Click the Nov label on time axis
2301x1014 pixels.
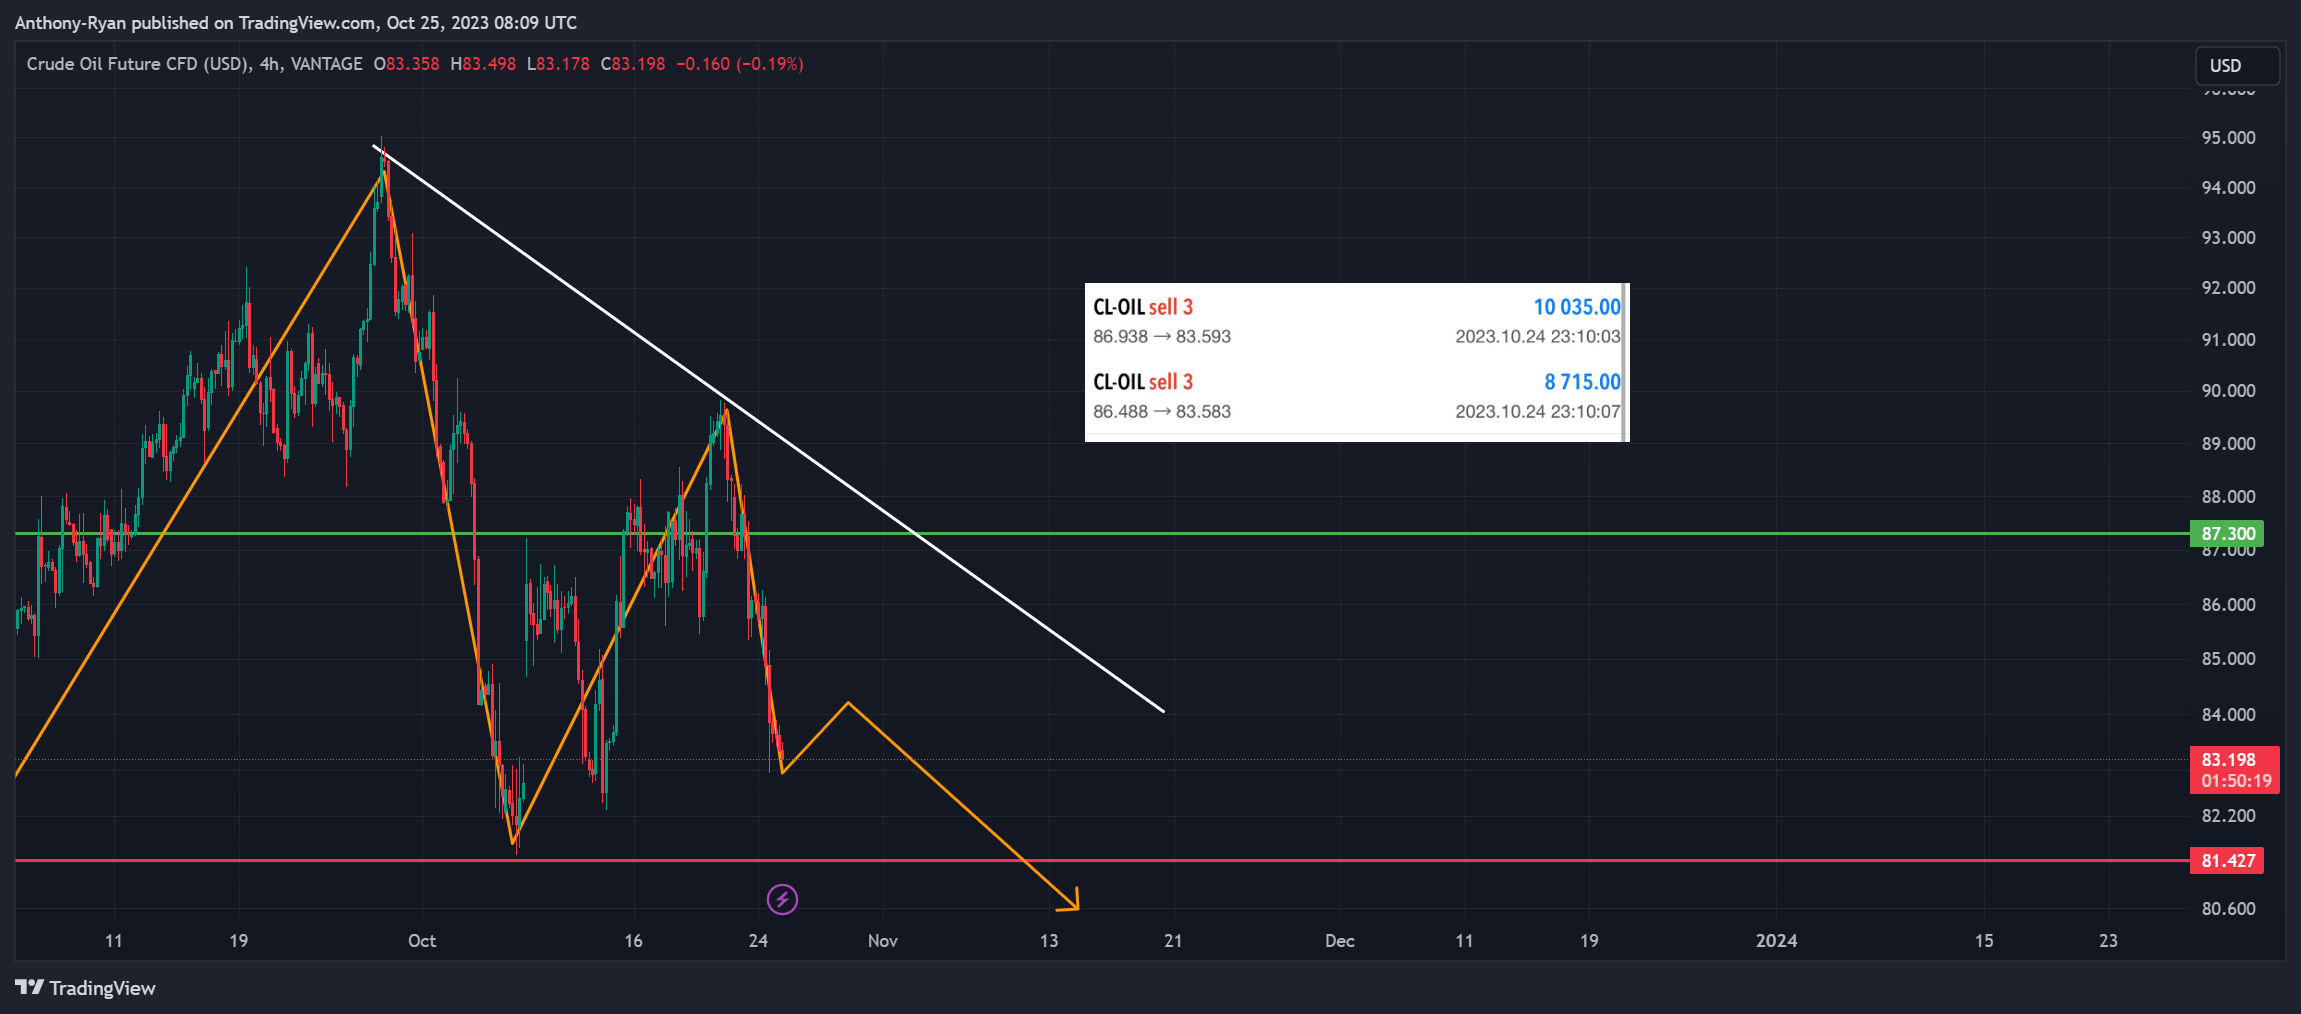pos(883,941)
